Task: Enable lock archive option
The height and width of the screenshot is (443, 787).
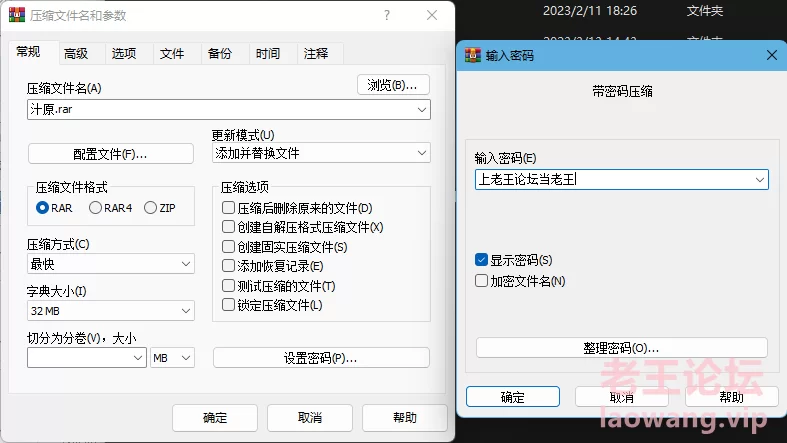Action: click(x=228, y=305)
